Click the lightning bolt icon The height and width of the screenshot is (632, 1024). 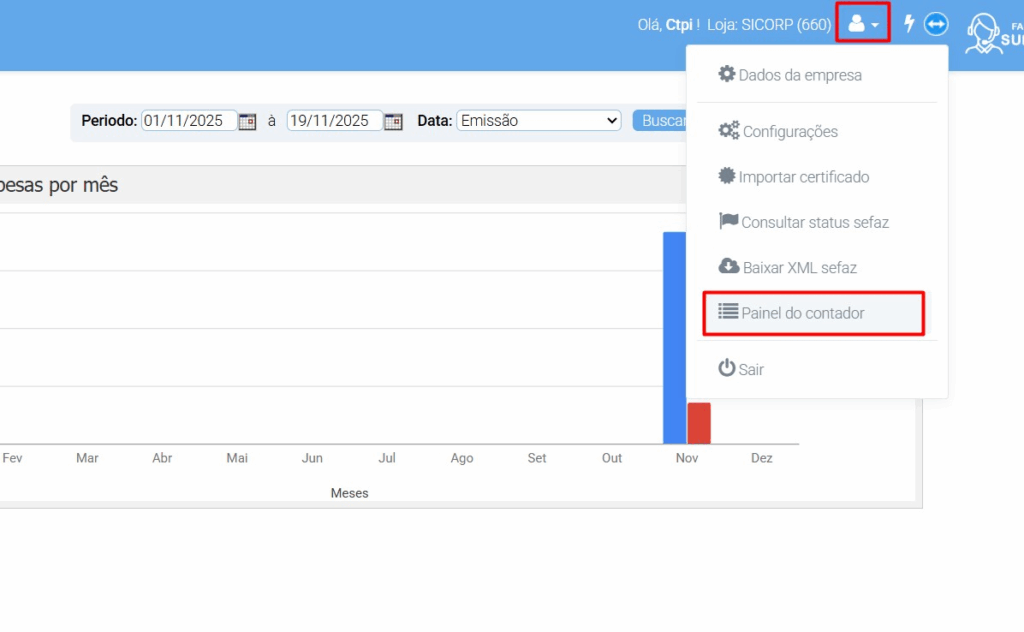909,24
